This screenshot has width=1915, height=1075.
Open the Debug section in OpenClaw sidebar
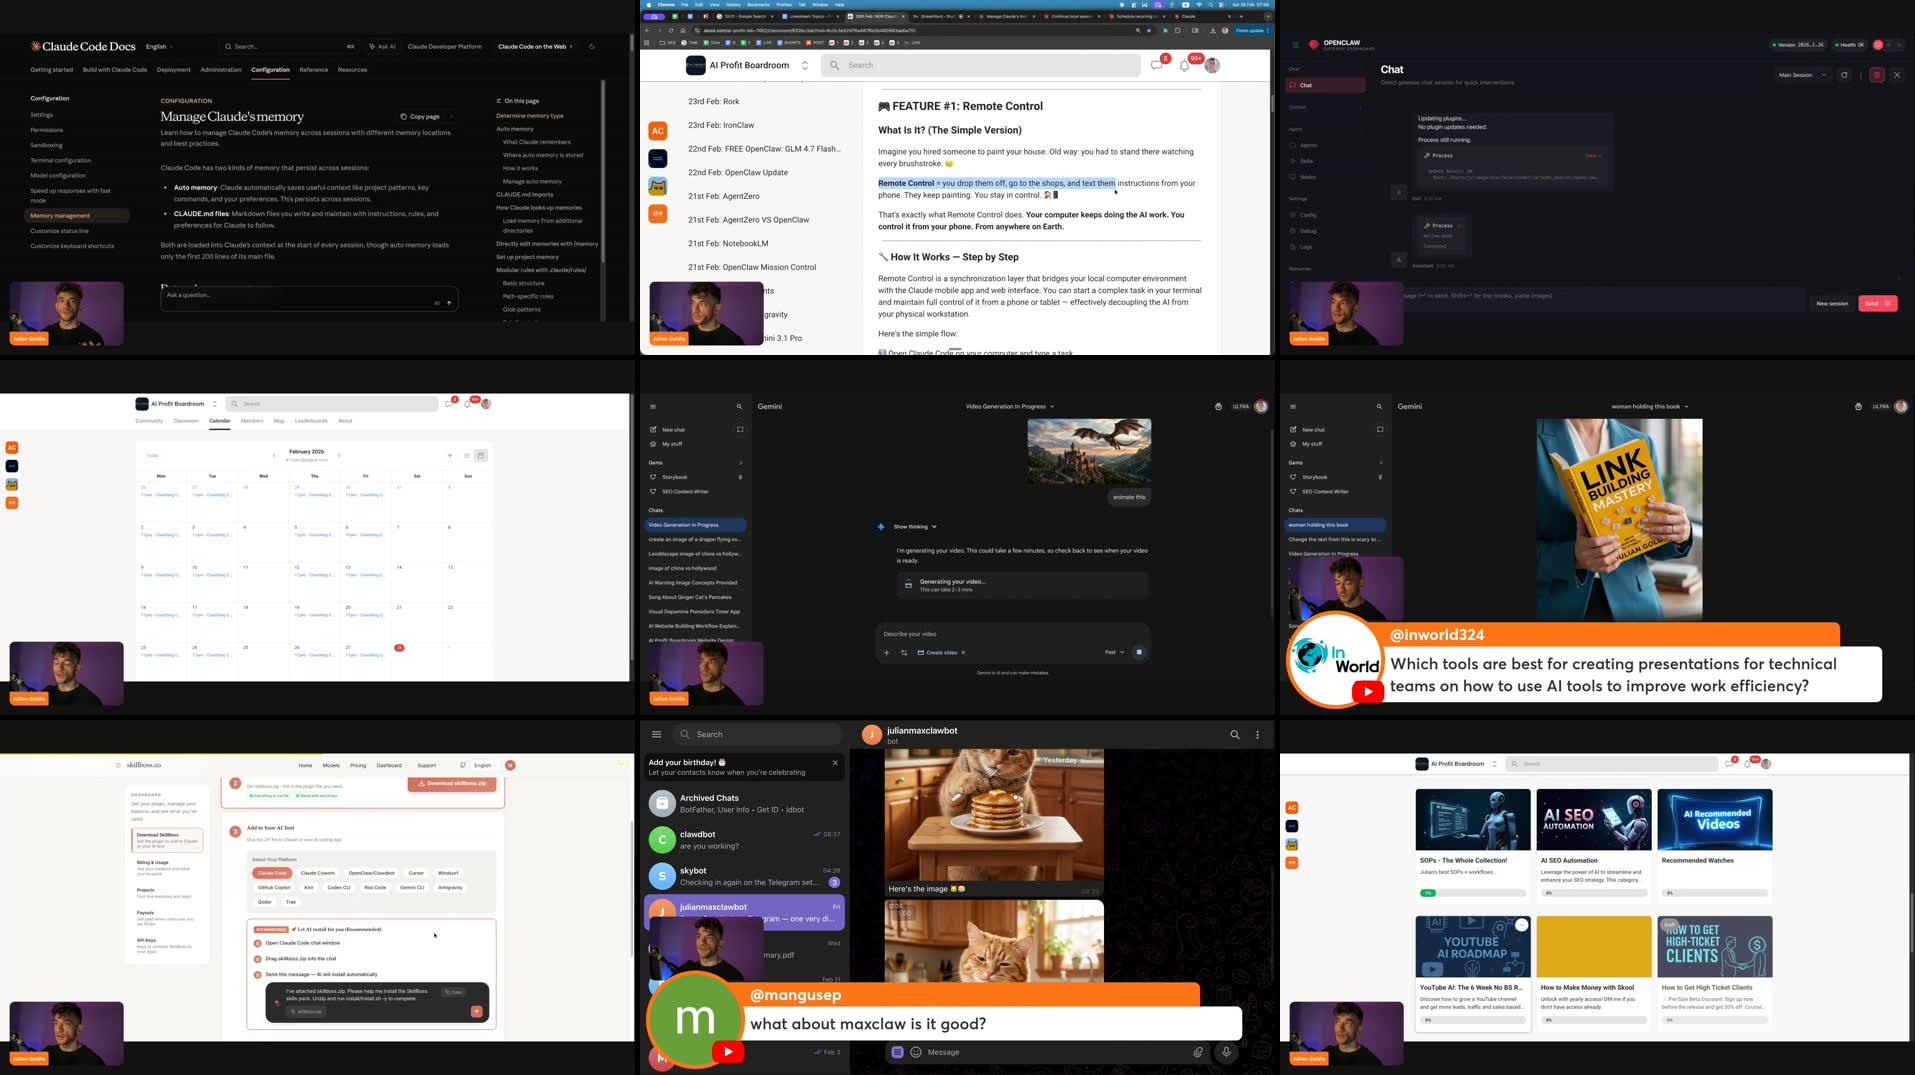[x=1306, y=230]
